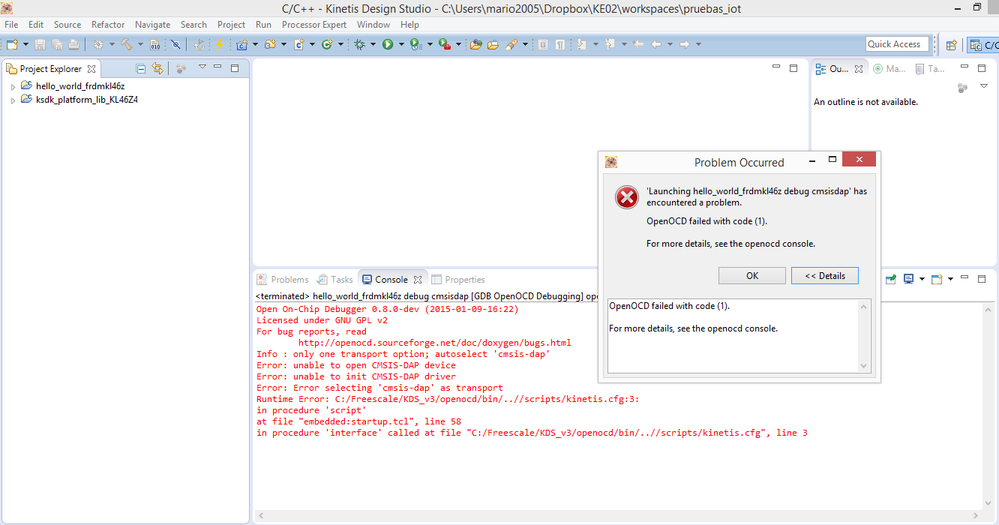Click the New Source Folder icon
999x525 pixels.
pyautogui.click(x=271, y=44)
